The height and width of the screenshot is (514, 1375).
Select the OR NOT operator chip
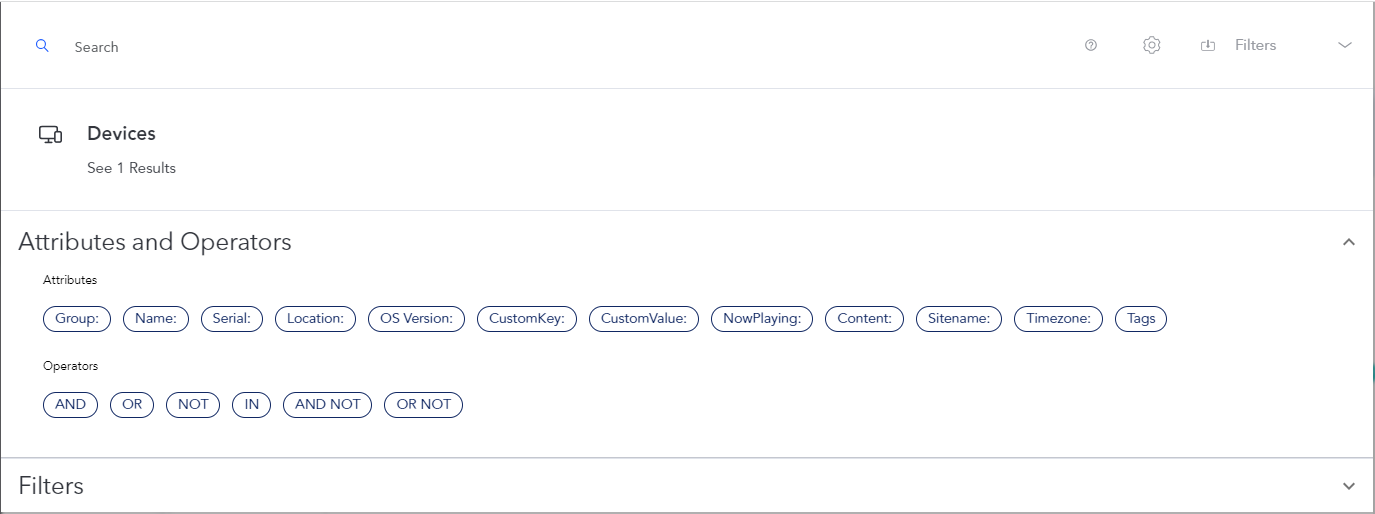(423, 404)
